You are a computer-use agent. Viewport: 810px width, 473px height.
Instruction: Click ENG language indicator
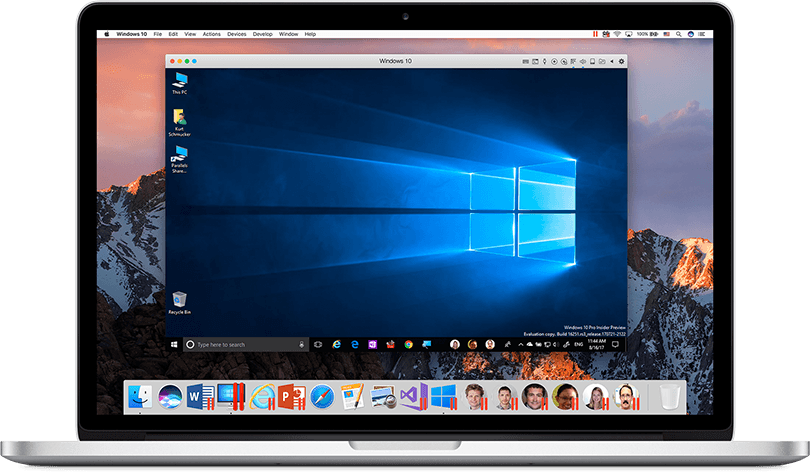coord(578,344)
